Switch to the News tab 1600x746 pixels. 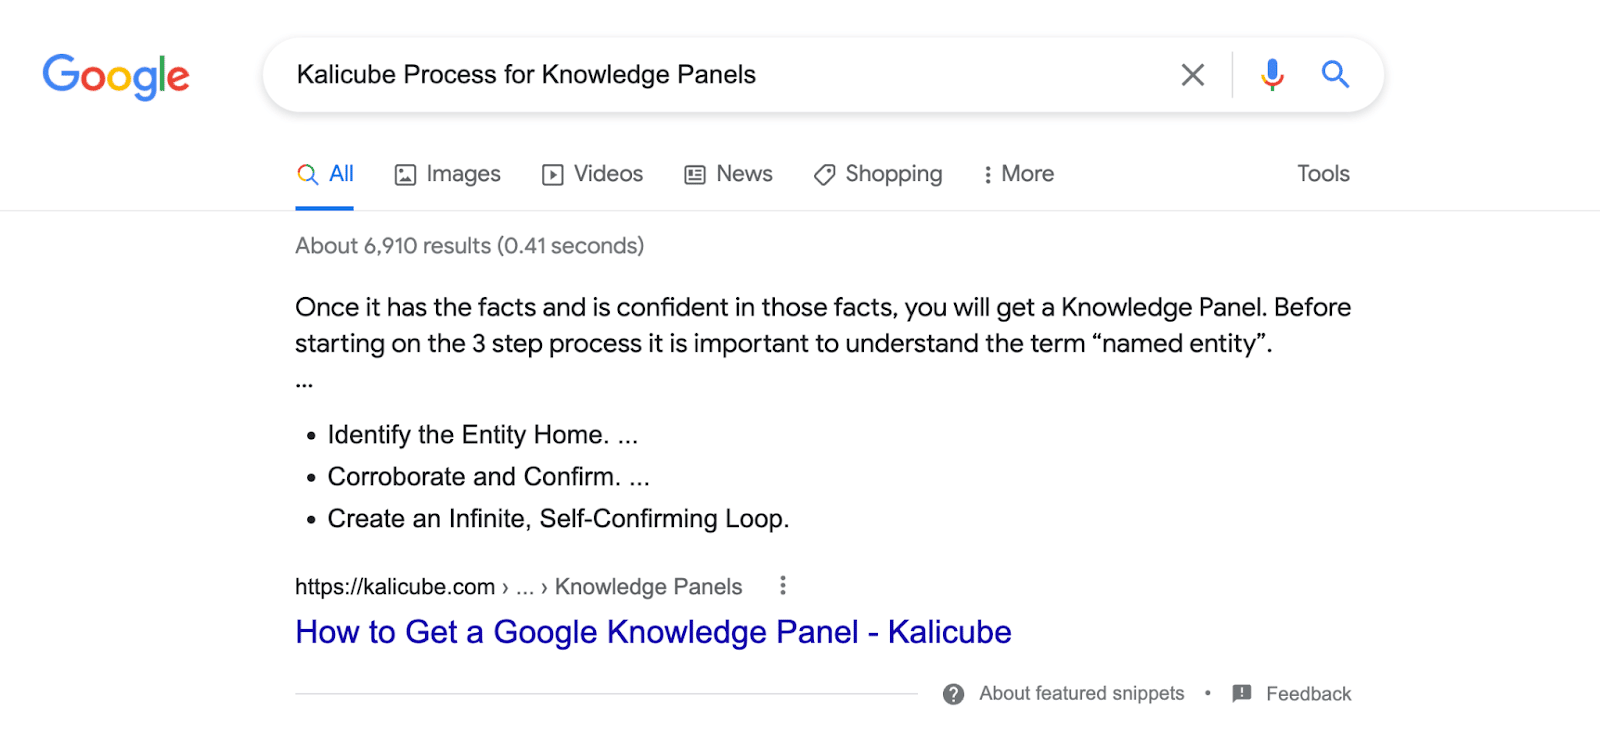click(728, 174)
